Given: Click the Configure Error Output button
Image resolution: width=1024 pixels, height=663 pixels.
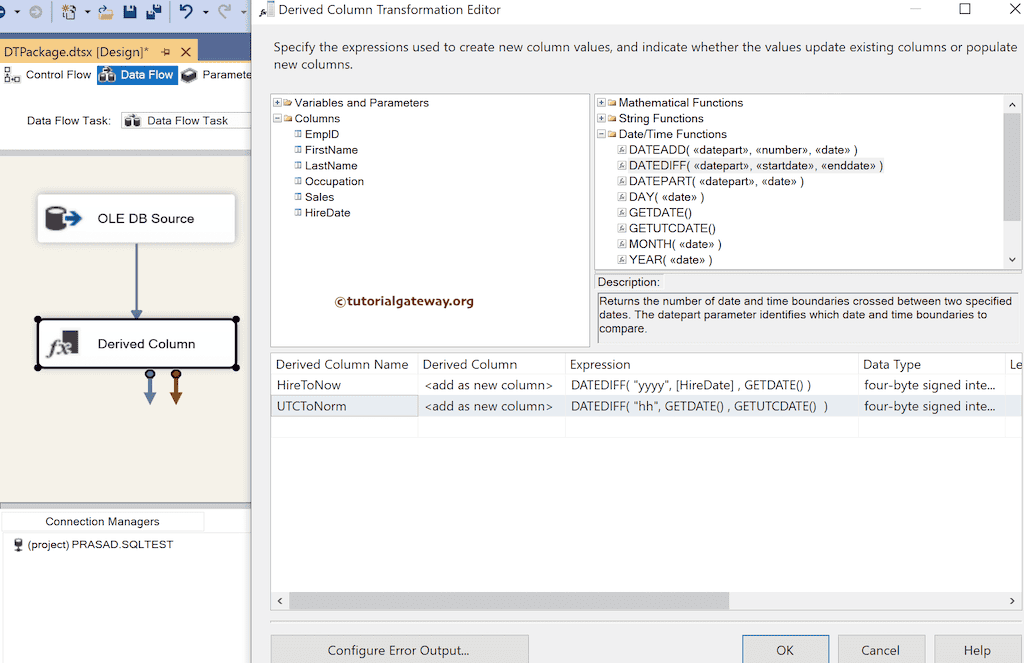Looking at the screenshot, I should coord(399,650).
